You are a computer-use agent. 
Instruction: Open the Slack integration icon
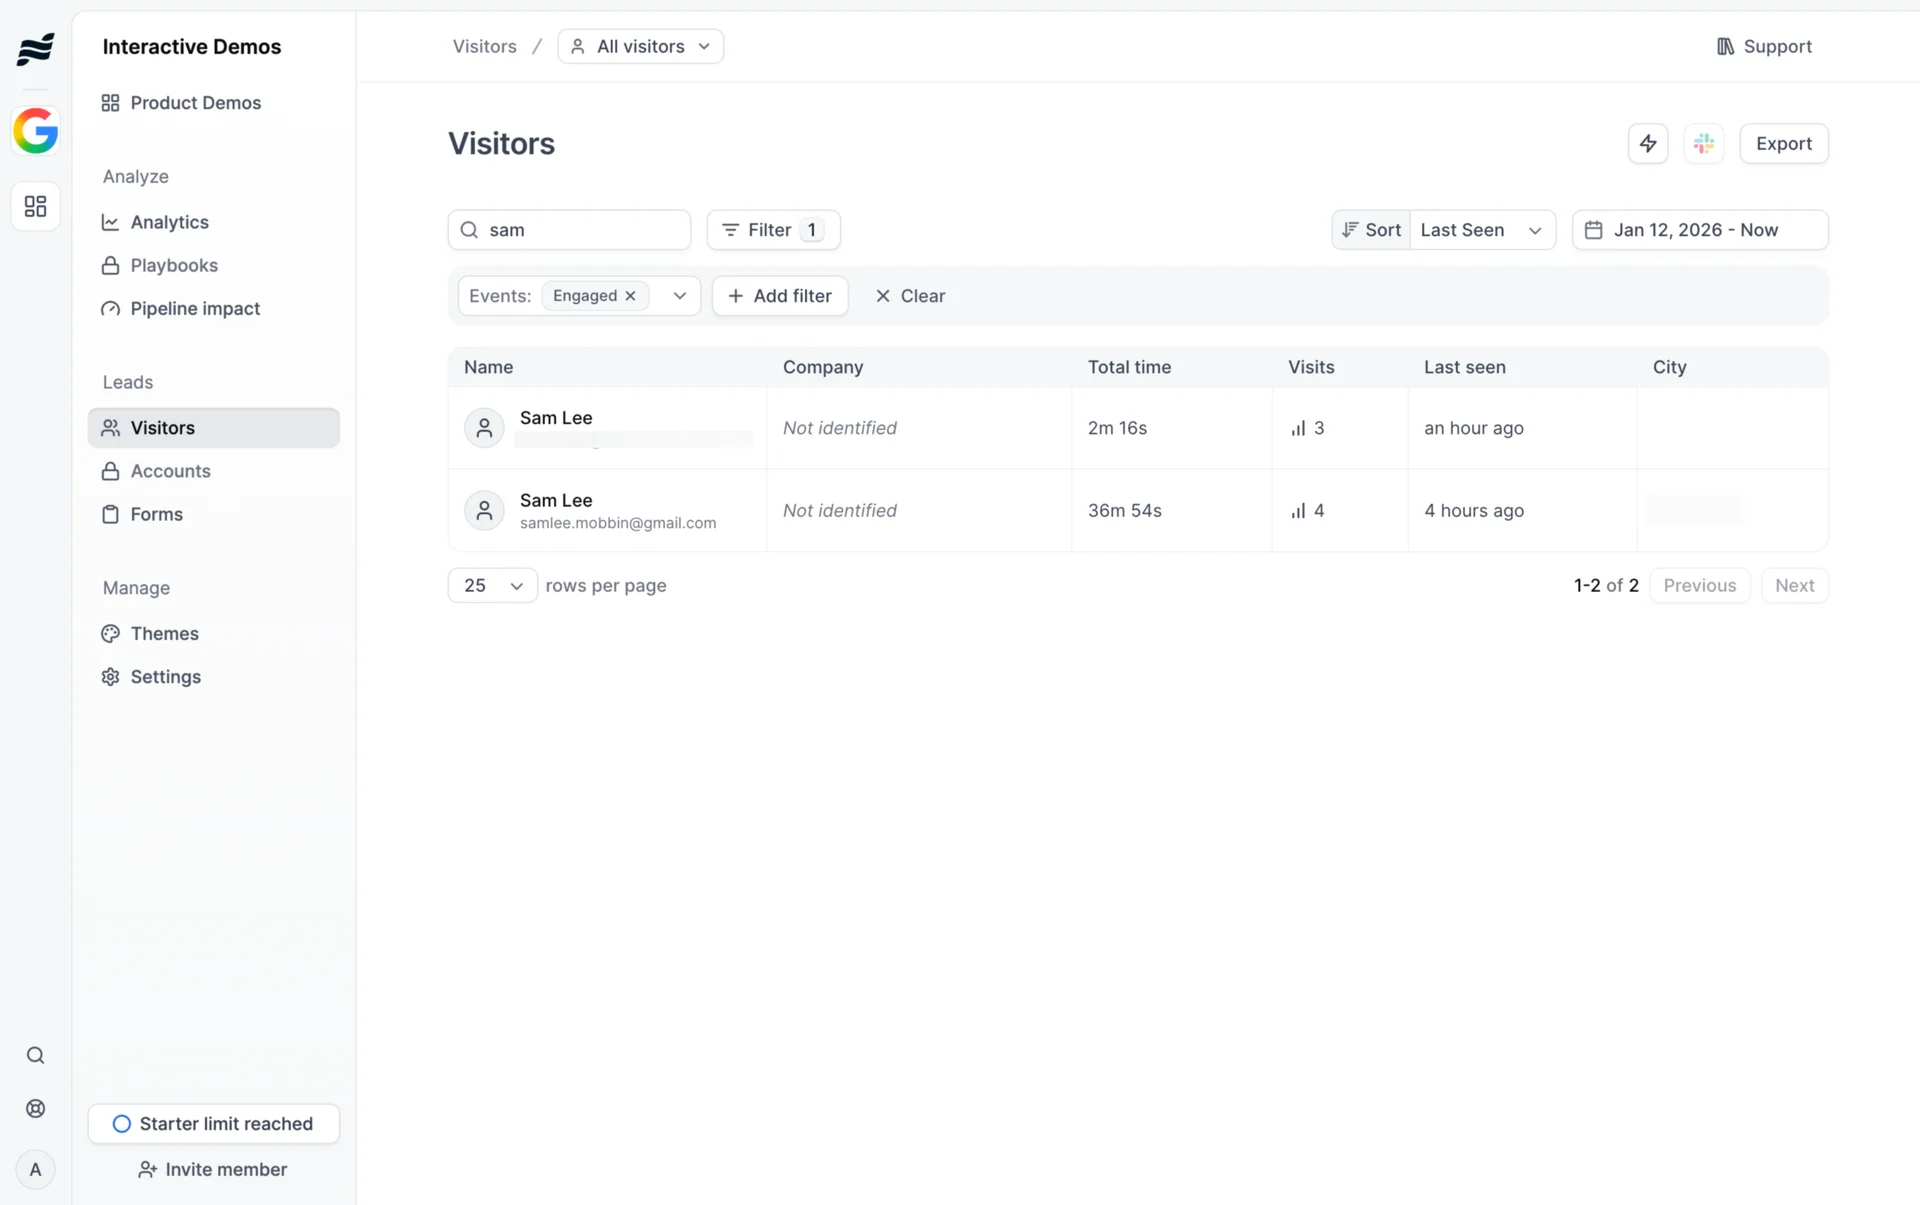tap(1703, 143)
